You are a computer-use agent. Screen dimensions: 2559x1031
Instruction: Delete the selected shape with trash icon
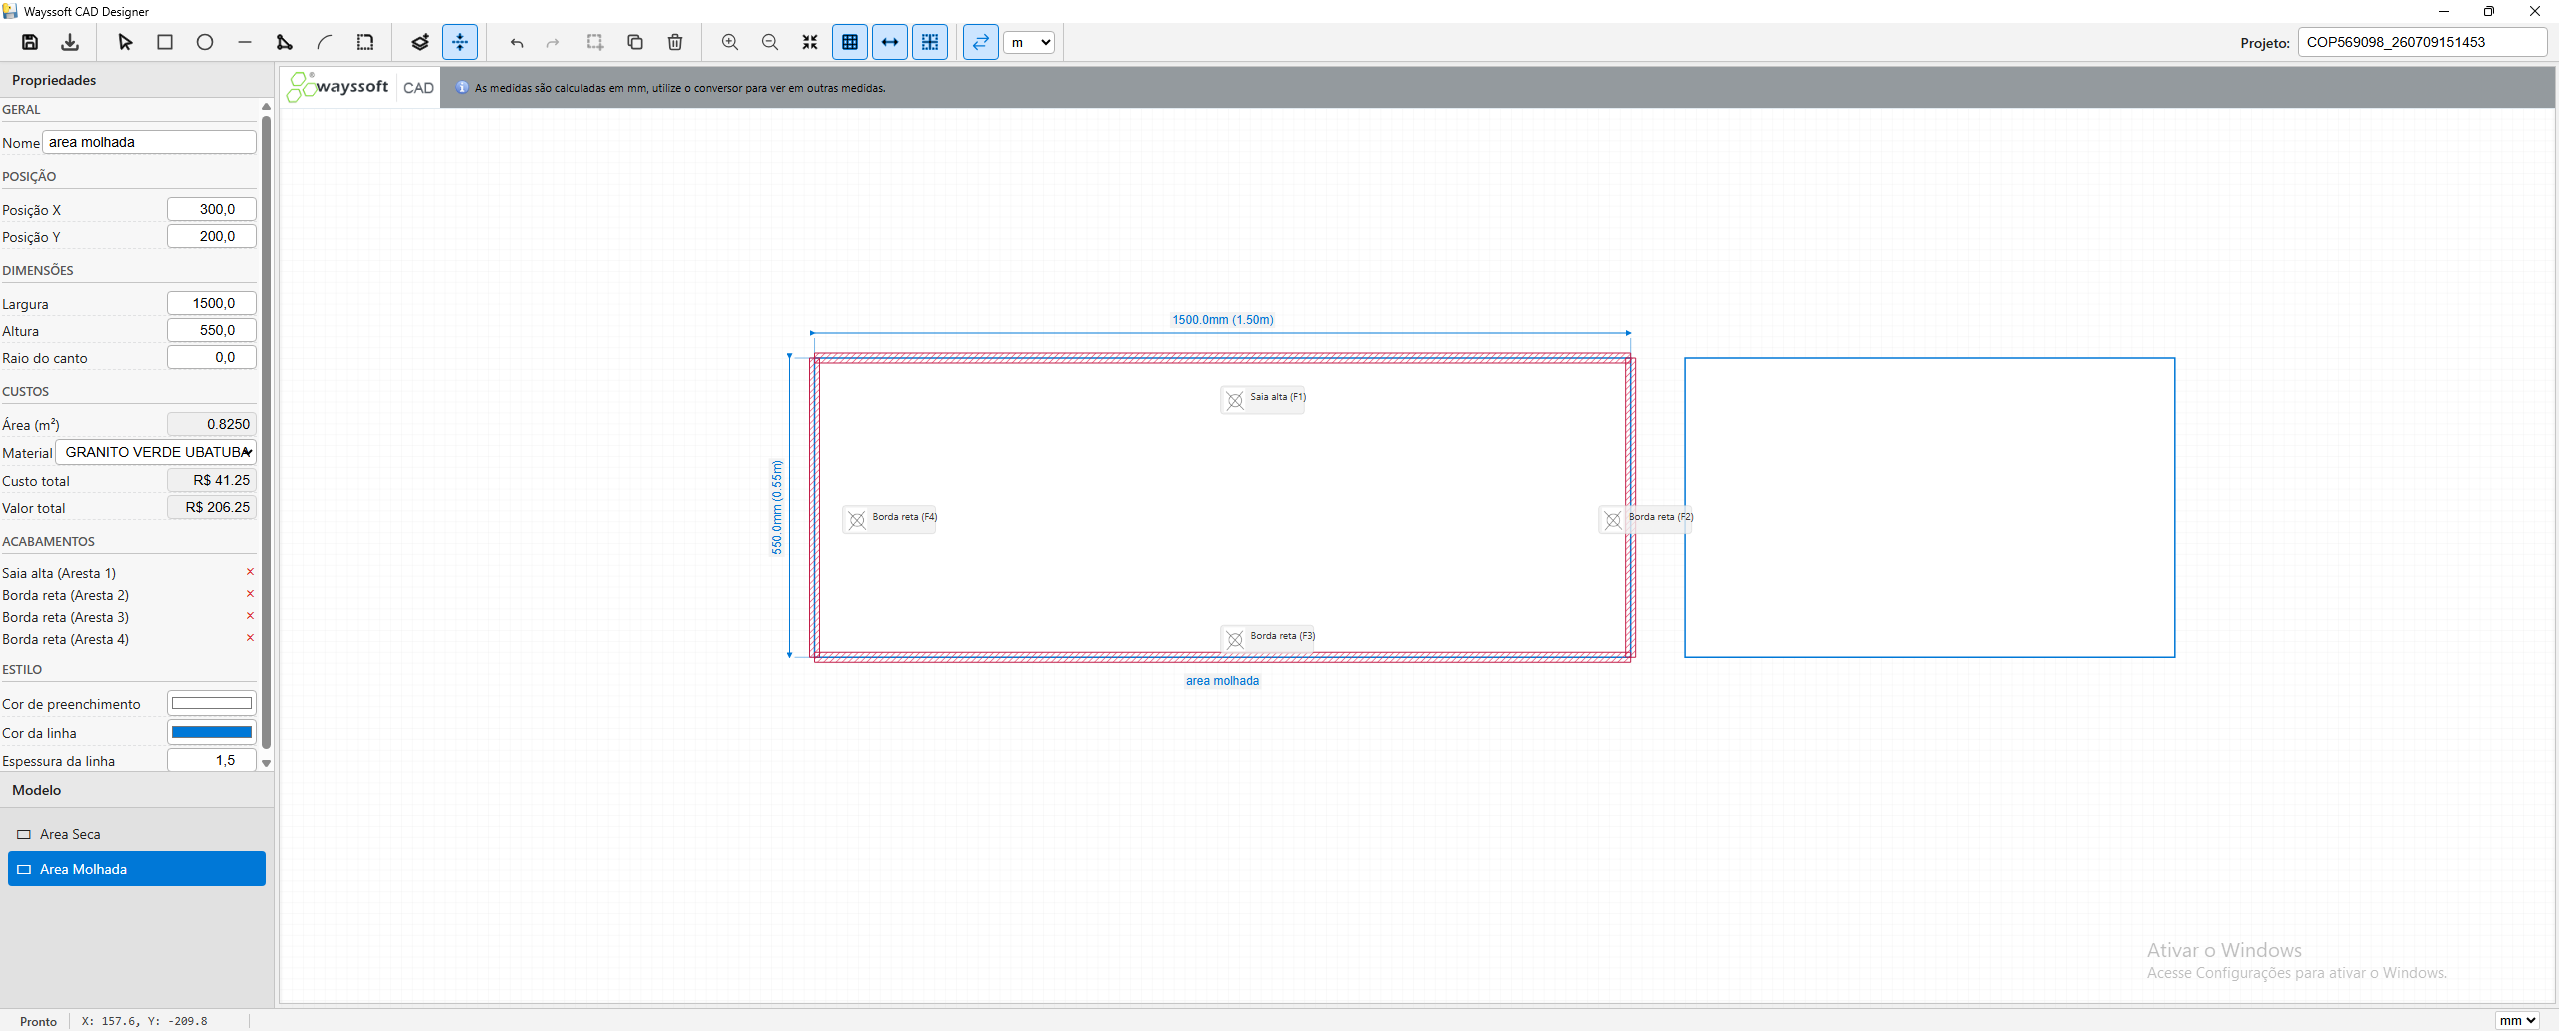675,42
